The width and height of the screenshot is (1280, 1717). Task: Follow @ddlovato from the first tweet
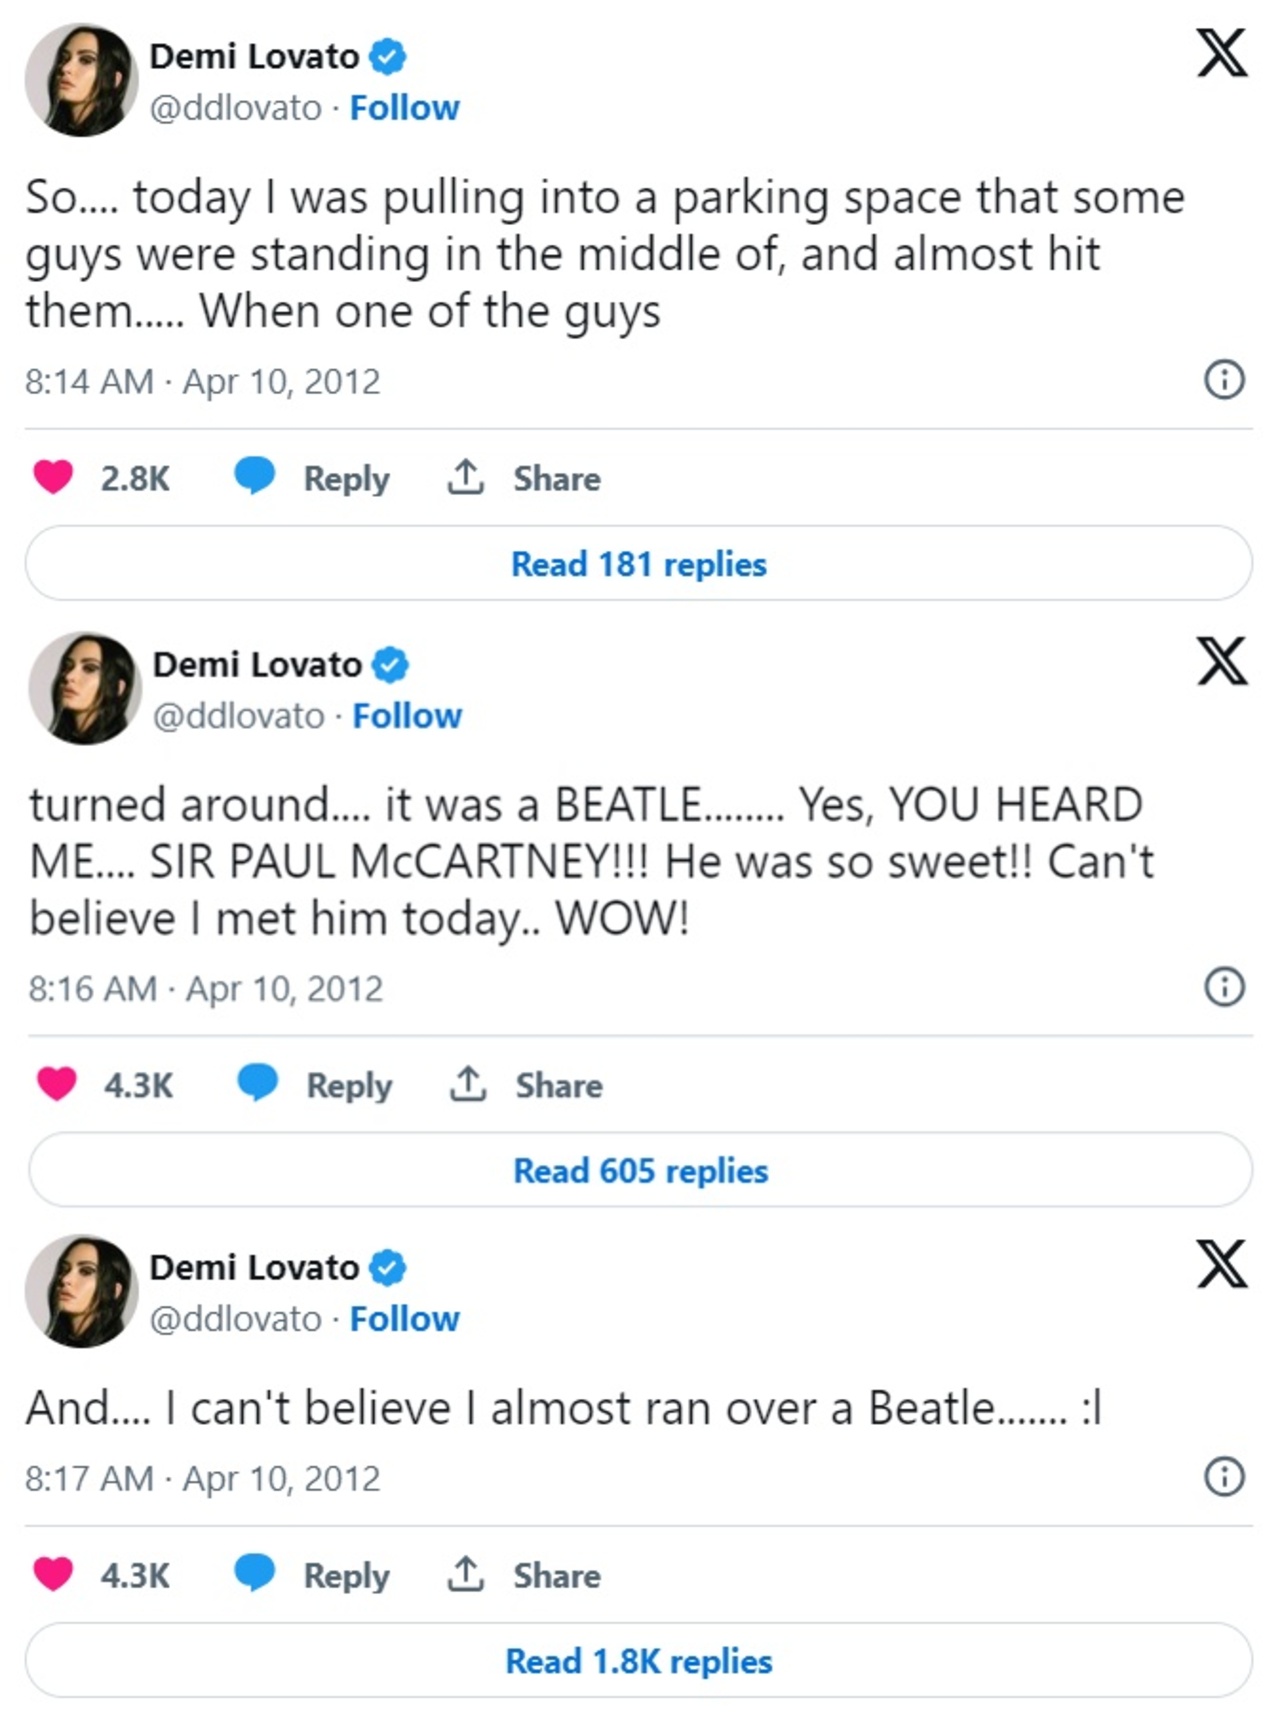click(x=404, y=108)
